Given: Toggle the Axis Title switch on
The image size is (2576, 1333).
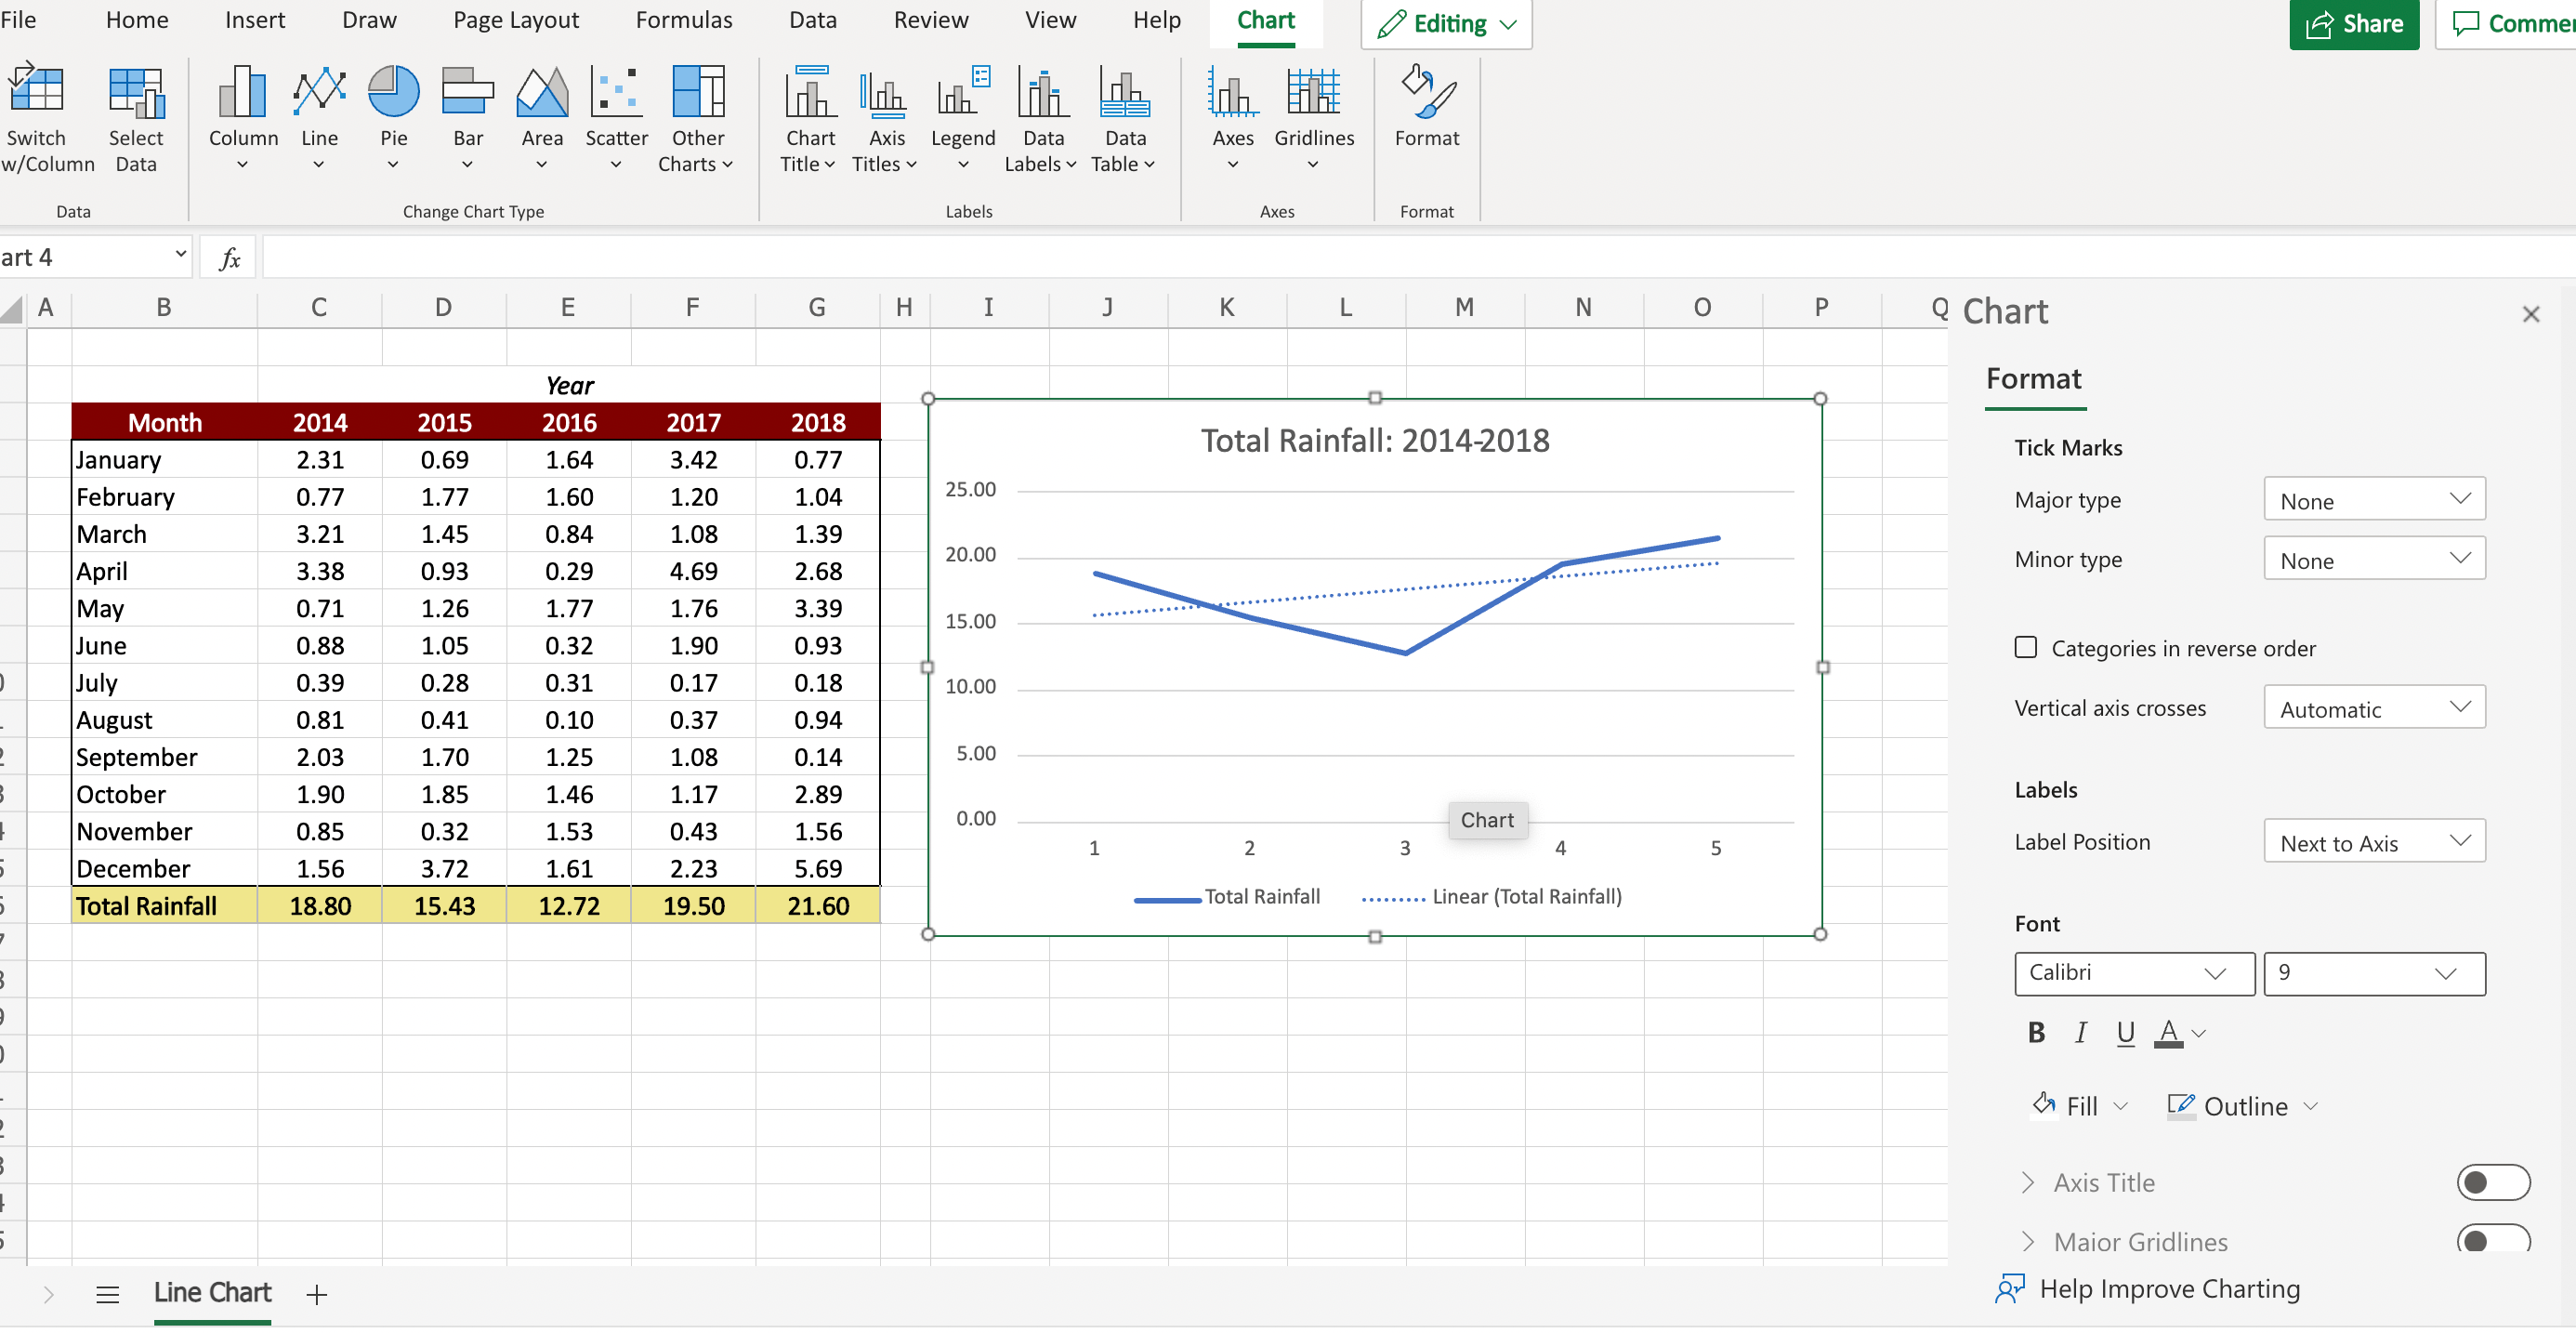Looking at the screenshot, I should [x=2492, y=1183].
